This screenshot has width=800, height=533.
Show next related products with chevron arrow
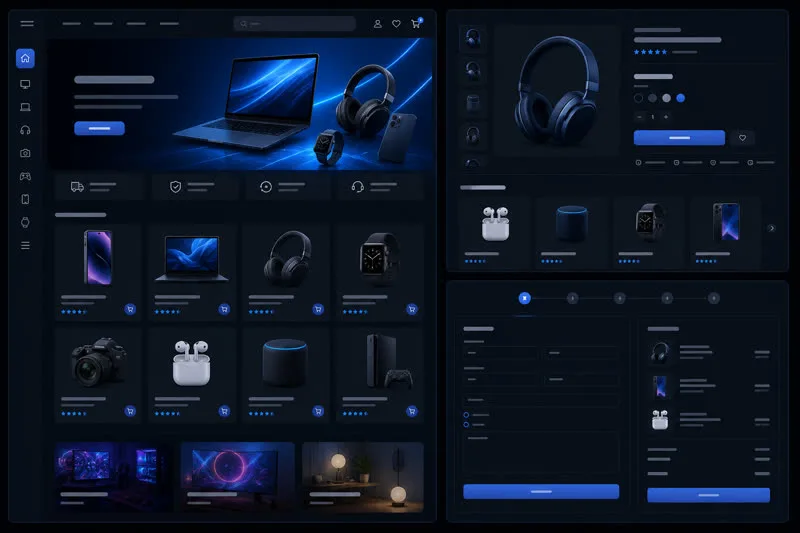click(x=771, y=228)
